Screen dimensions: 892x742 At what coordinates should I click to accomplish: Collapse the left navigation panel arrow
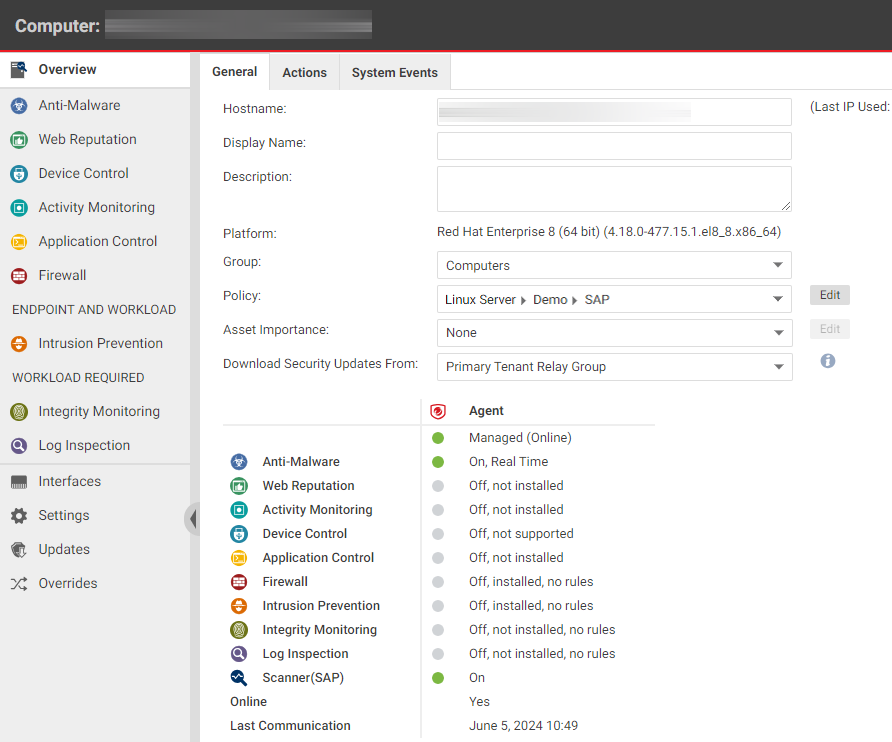click(192, 518)
